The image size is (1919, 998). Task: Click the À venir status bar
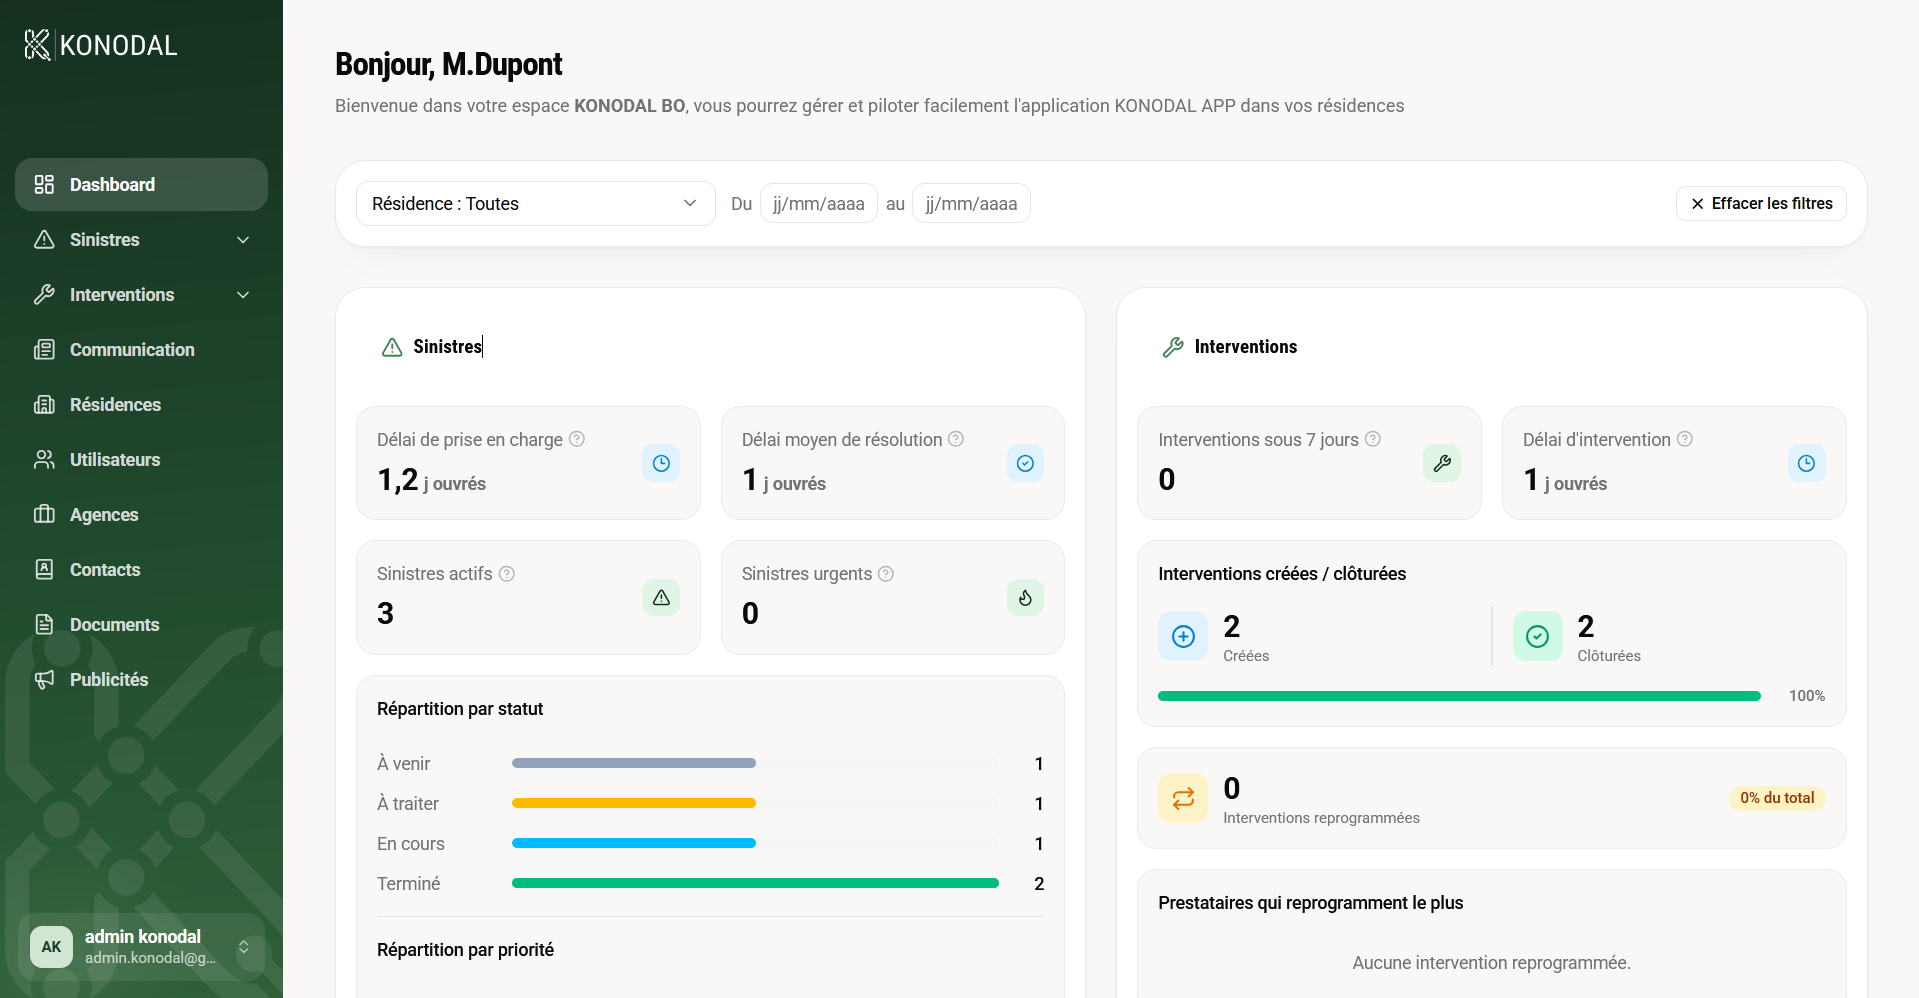(x=633, y=763)
